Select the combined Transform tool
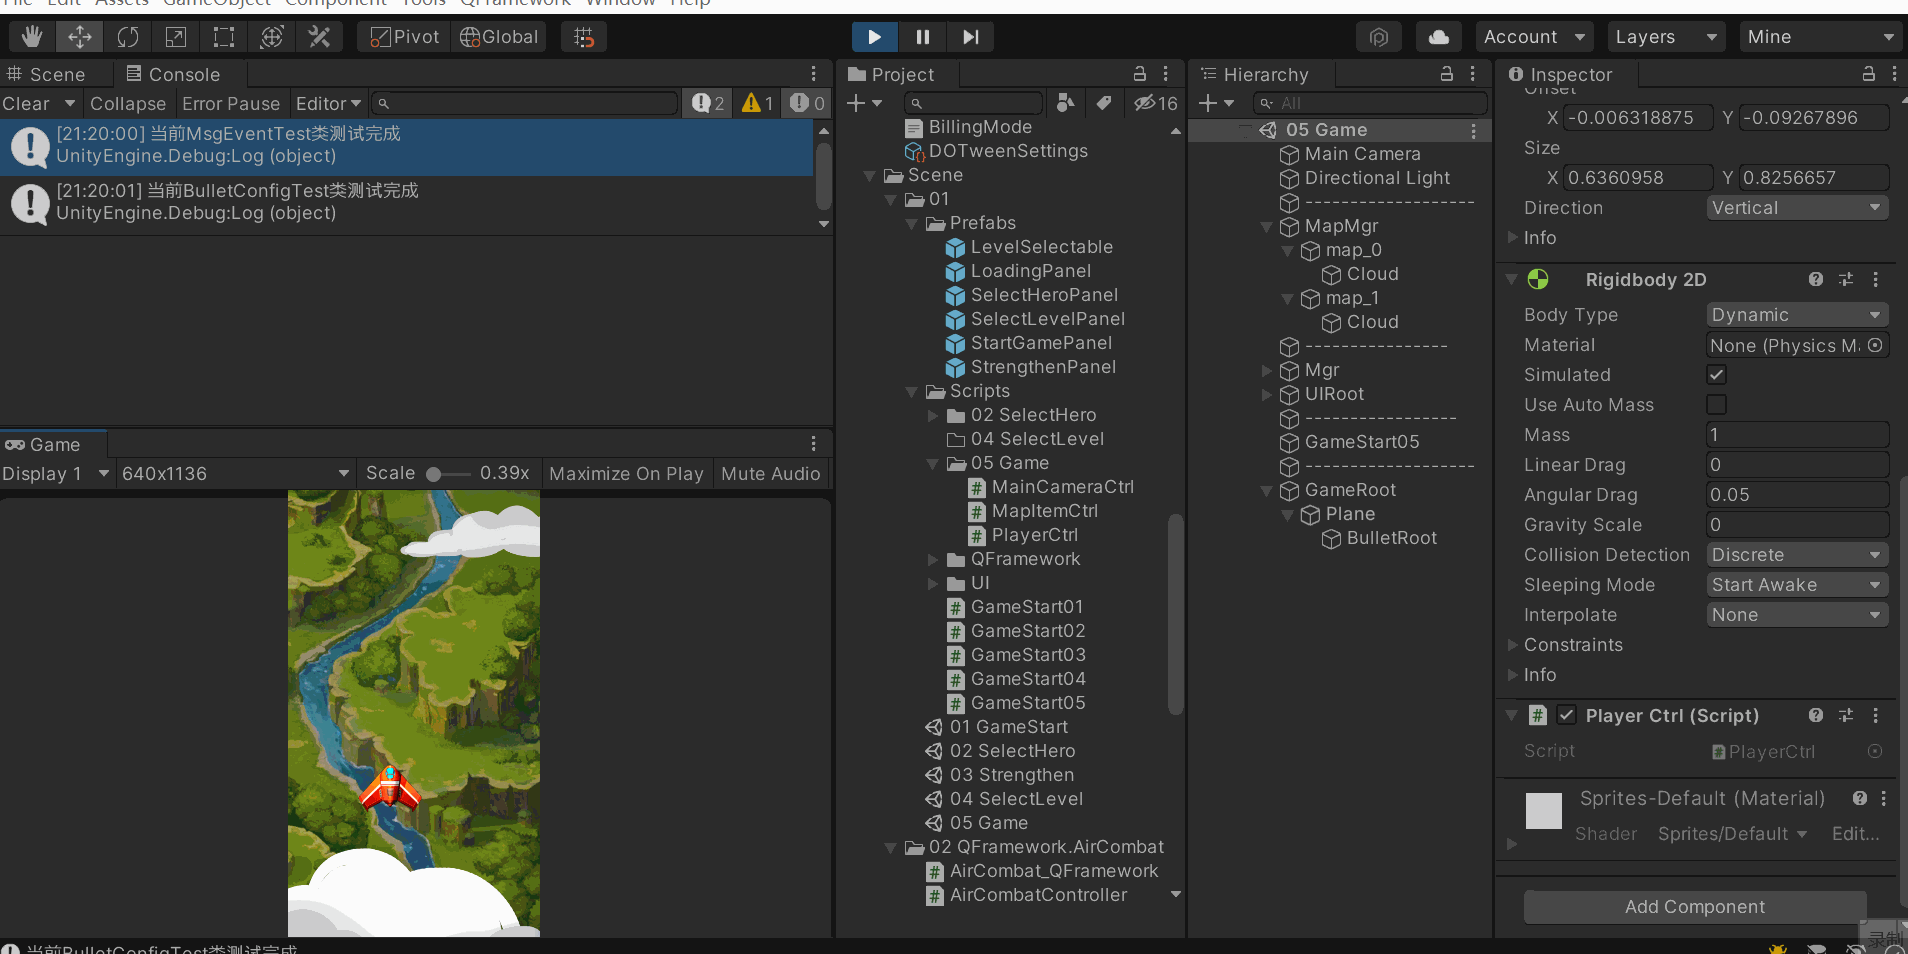This screenshot has width=1908, height=954. pos(272,37)
